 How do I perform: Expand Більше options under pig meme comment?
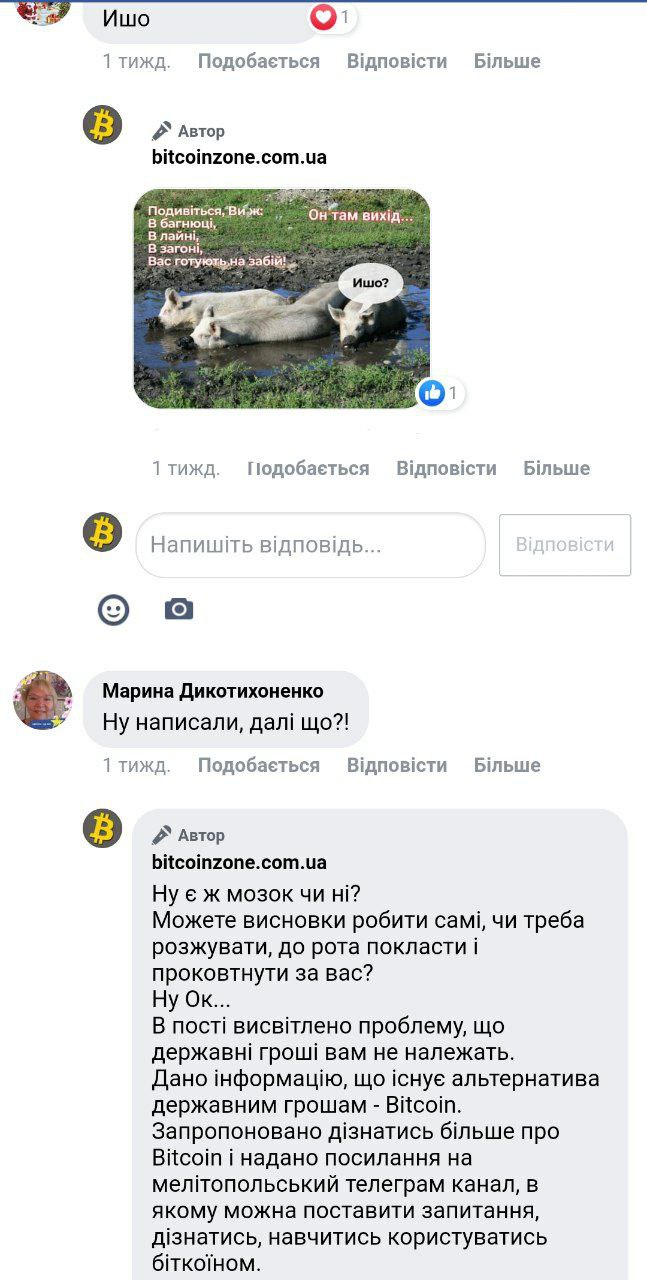pyautogui.click(x=557, y=468)
